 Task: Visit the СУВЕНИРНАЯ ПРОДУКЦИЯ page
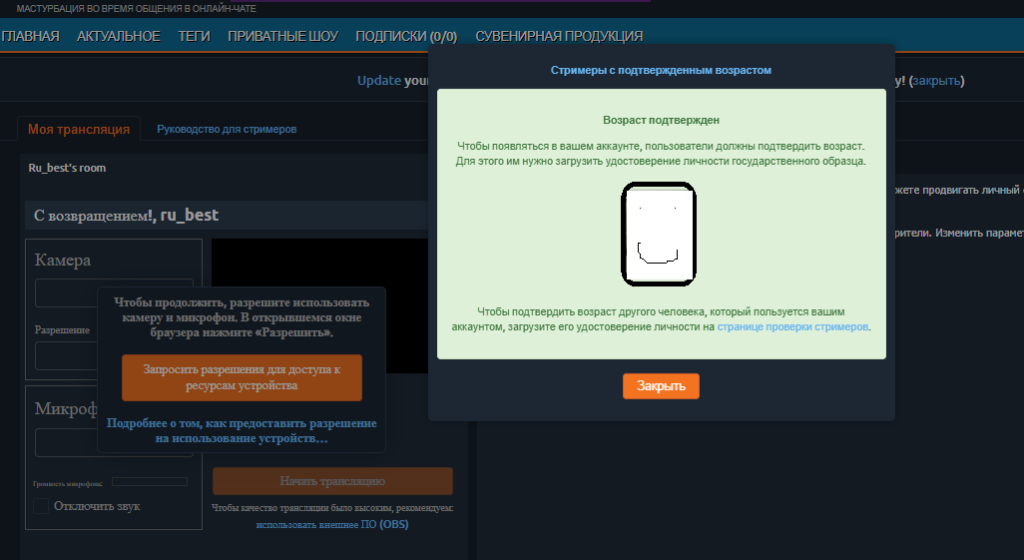pyautogui.click(x=559, y=36)
